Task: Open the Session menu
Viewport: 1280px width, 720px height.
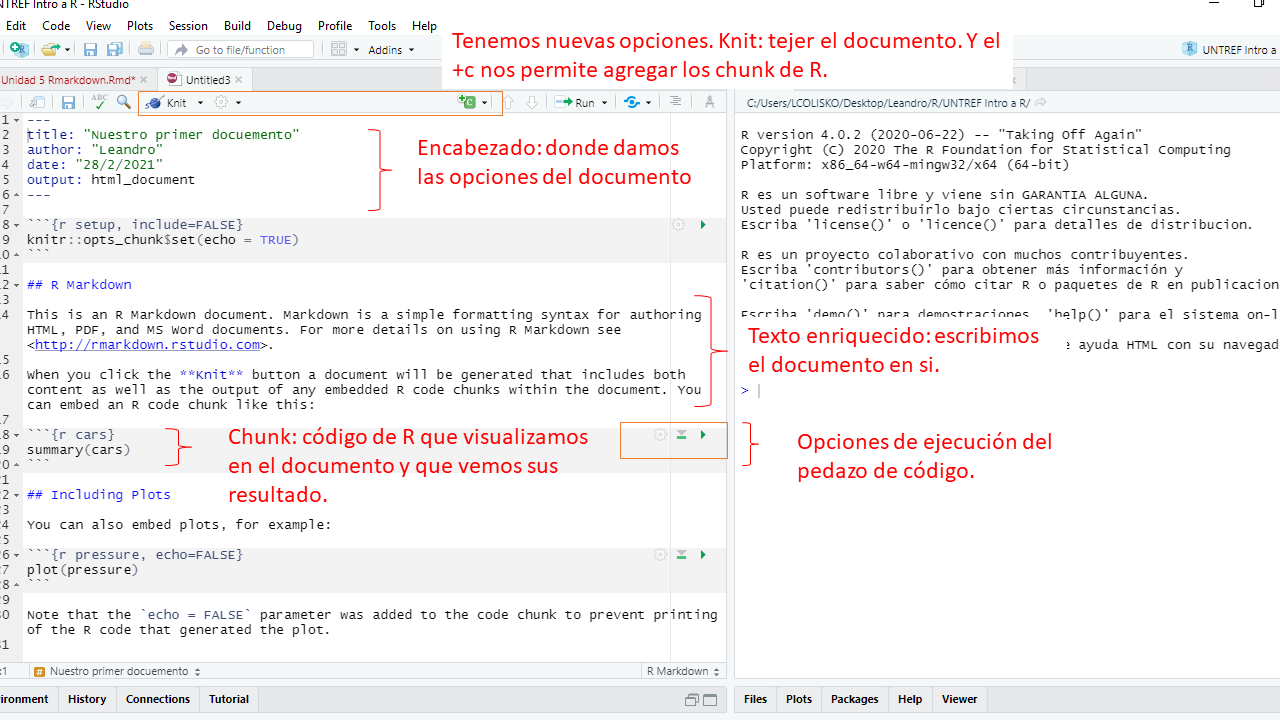Action: tap(188, 26)
